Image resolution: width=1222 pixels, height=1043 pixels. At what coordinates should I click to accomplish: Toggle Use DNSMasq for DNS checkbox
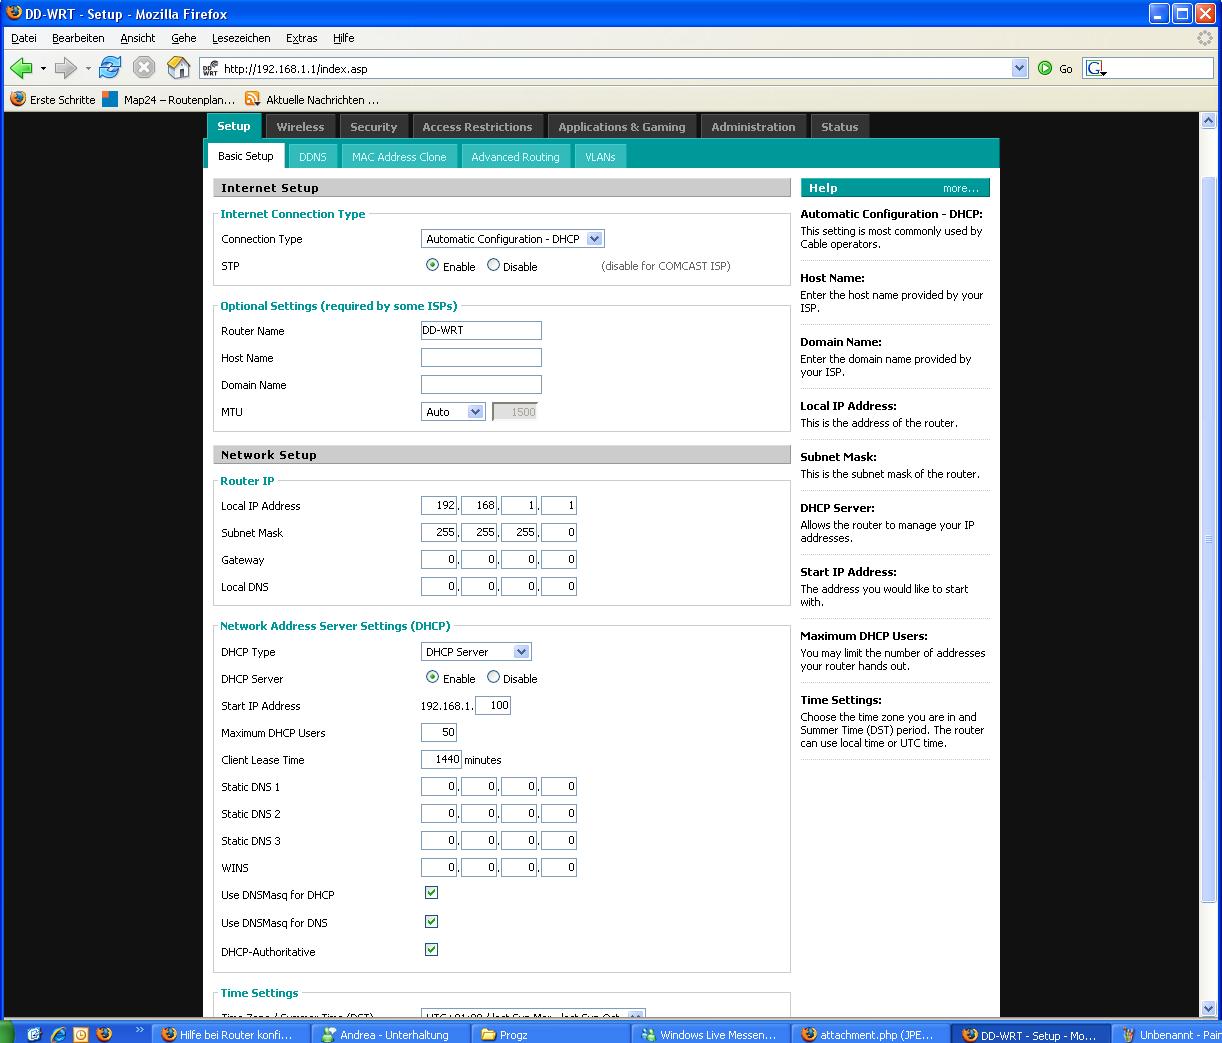tap(431, 921)
